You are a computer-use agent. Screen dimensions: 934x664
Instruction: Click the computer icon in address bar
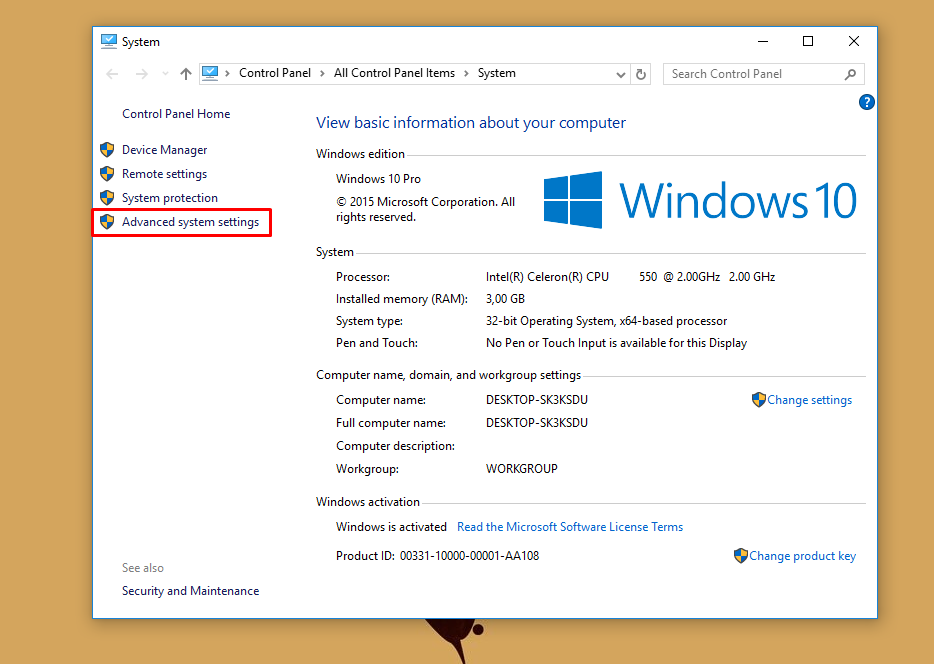click(x=210, y=73)
